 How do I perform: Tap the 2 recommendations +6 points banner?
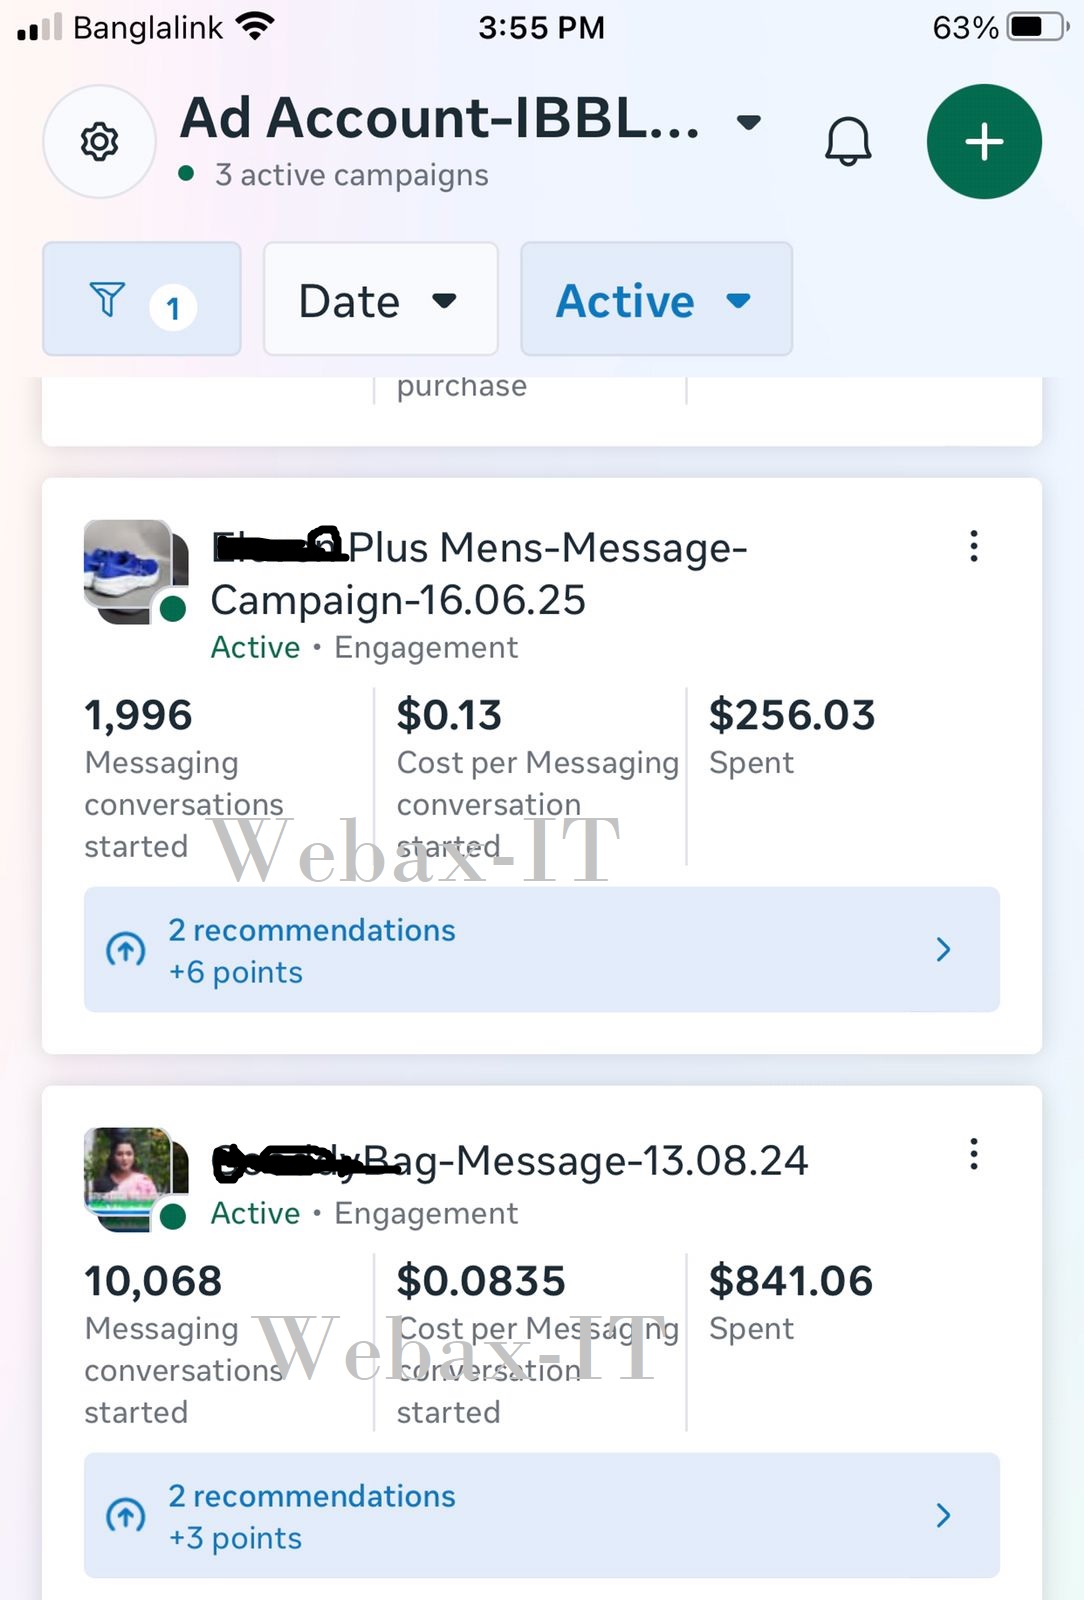(x=542, y=949)
